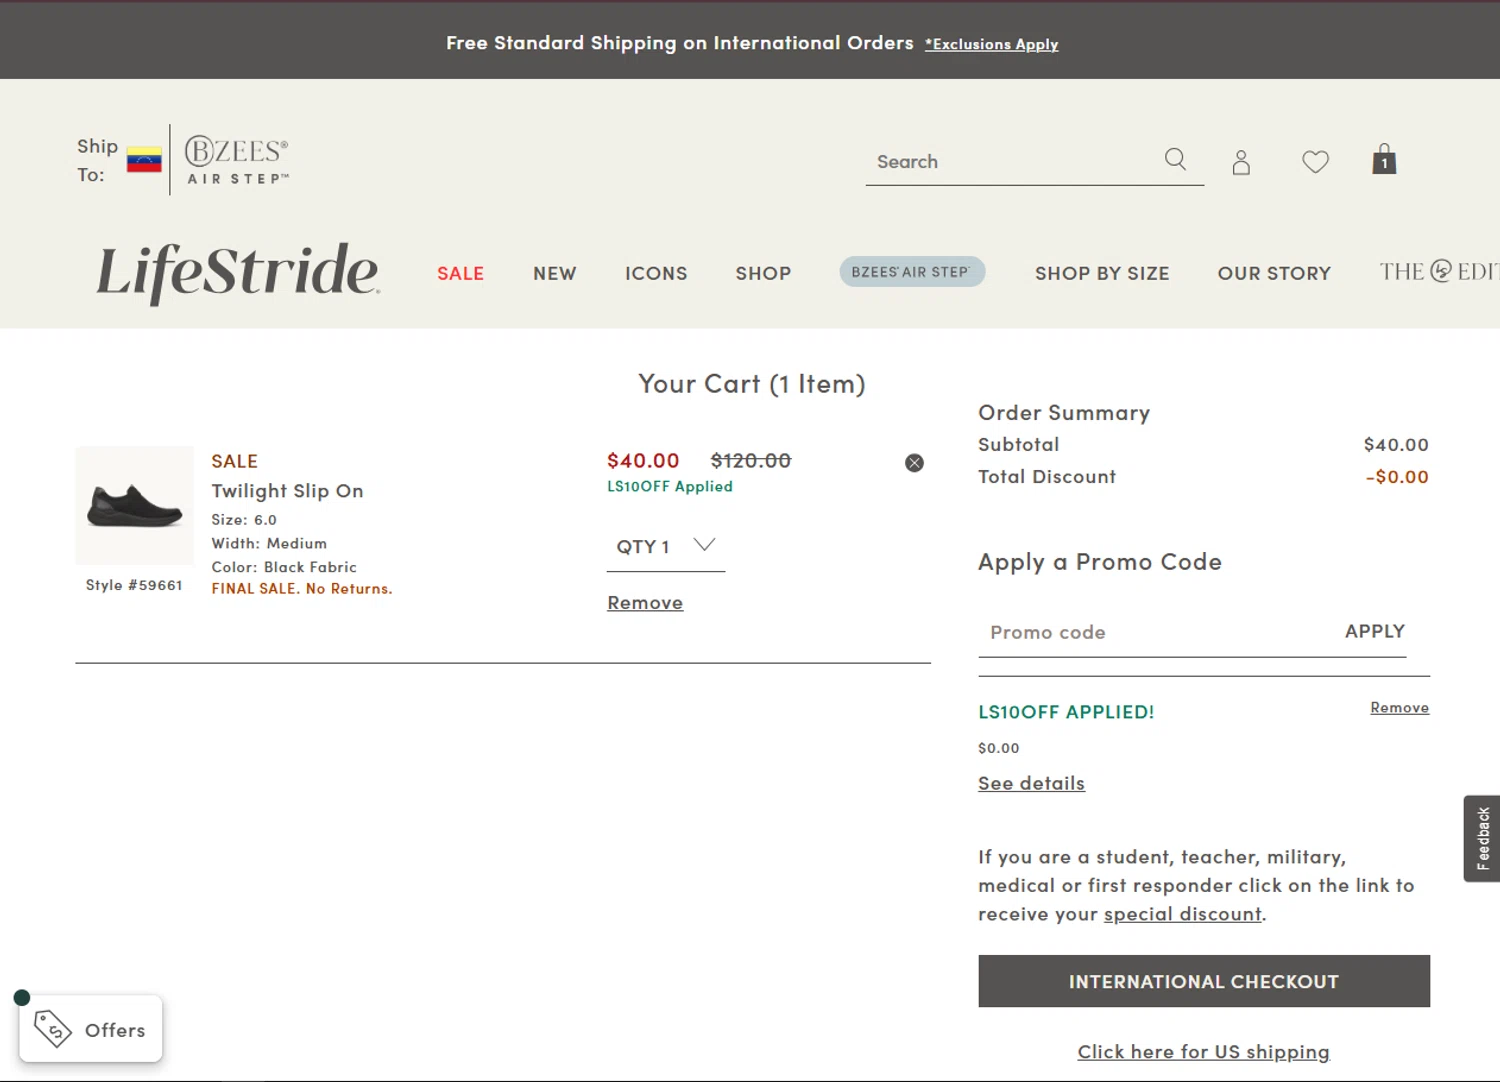Viewport: 1500px width, 1082px height.
Task: Open the ICONS menu
Action: [656, 273]
